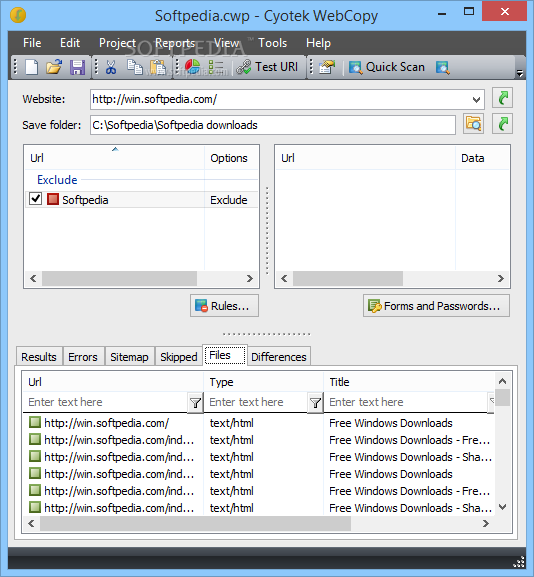Switch to the Skipped tab
The image size is (534, 577).
point(178,357)
